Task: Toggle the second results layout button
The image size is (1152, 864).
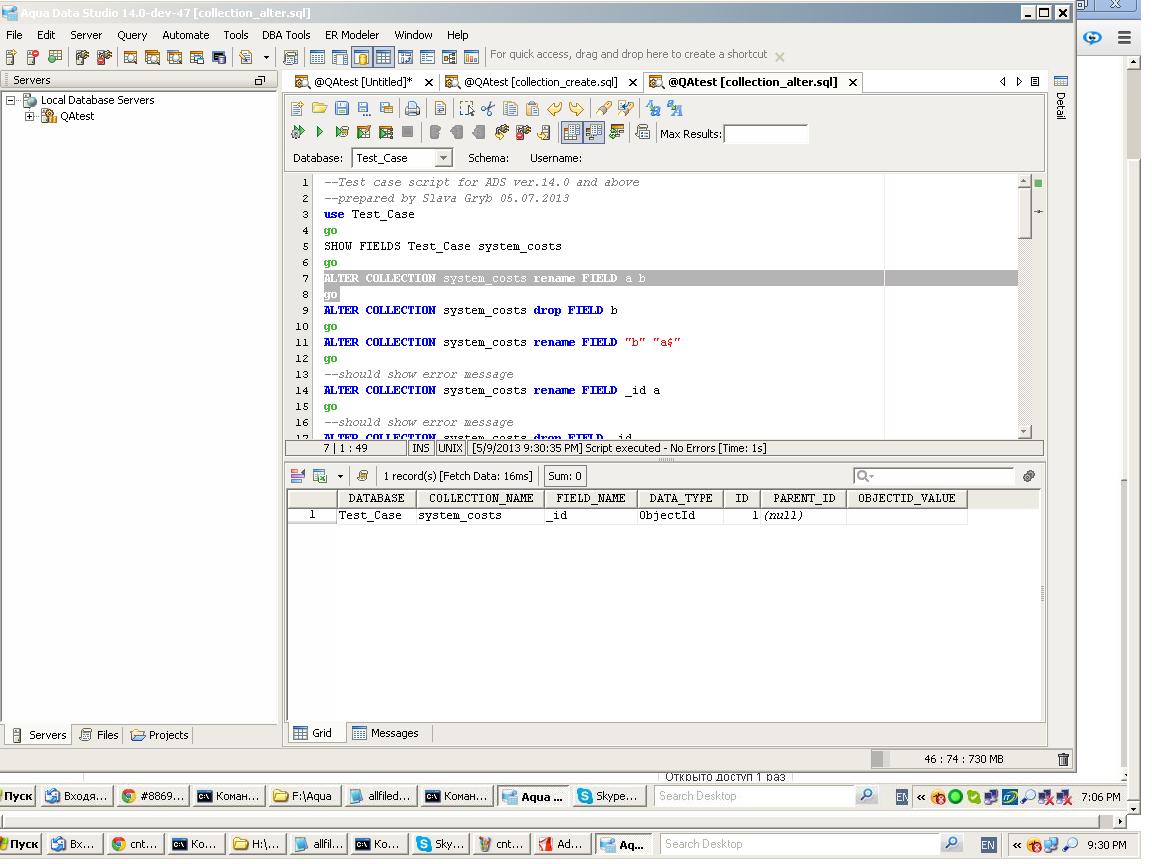Action: (594, 132)
